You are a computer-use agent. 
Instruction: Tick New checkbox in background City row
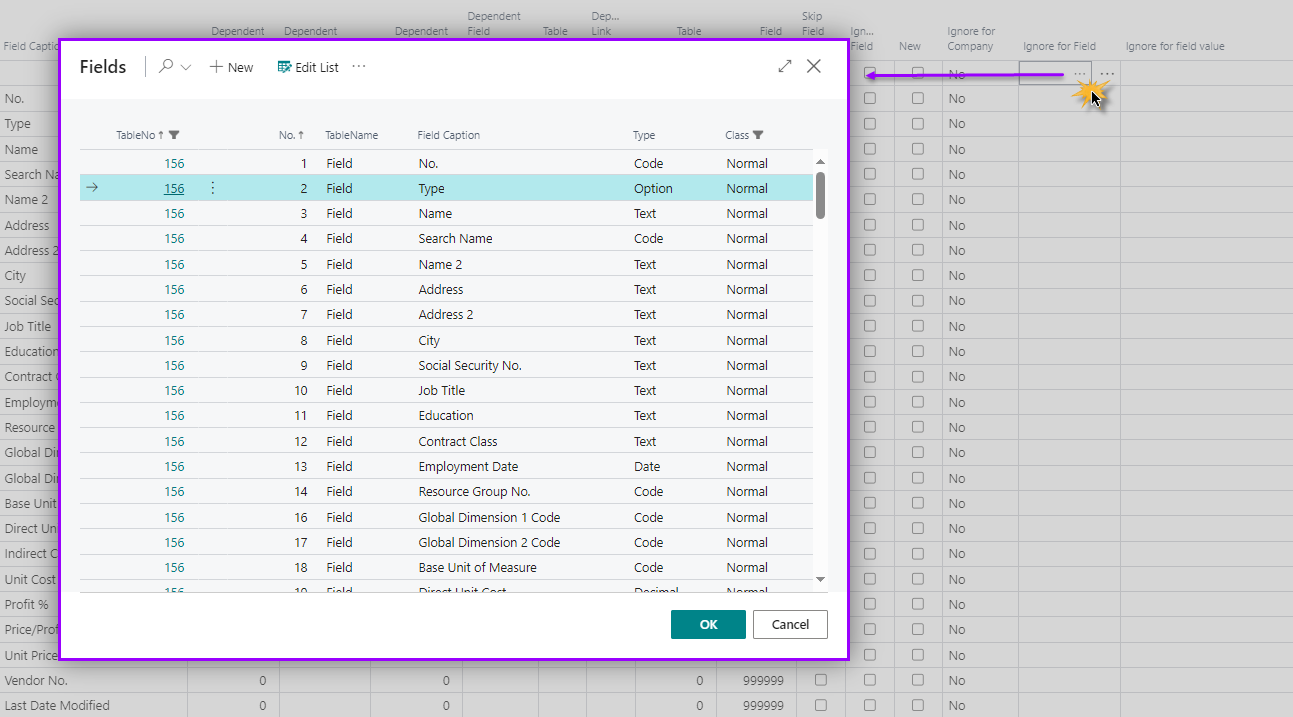tap(918, 276)
